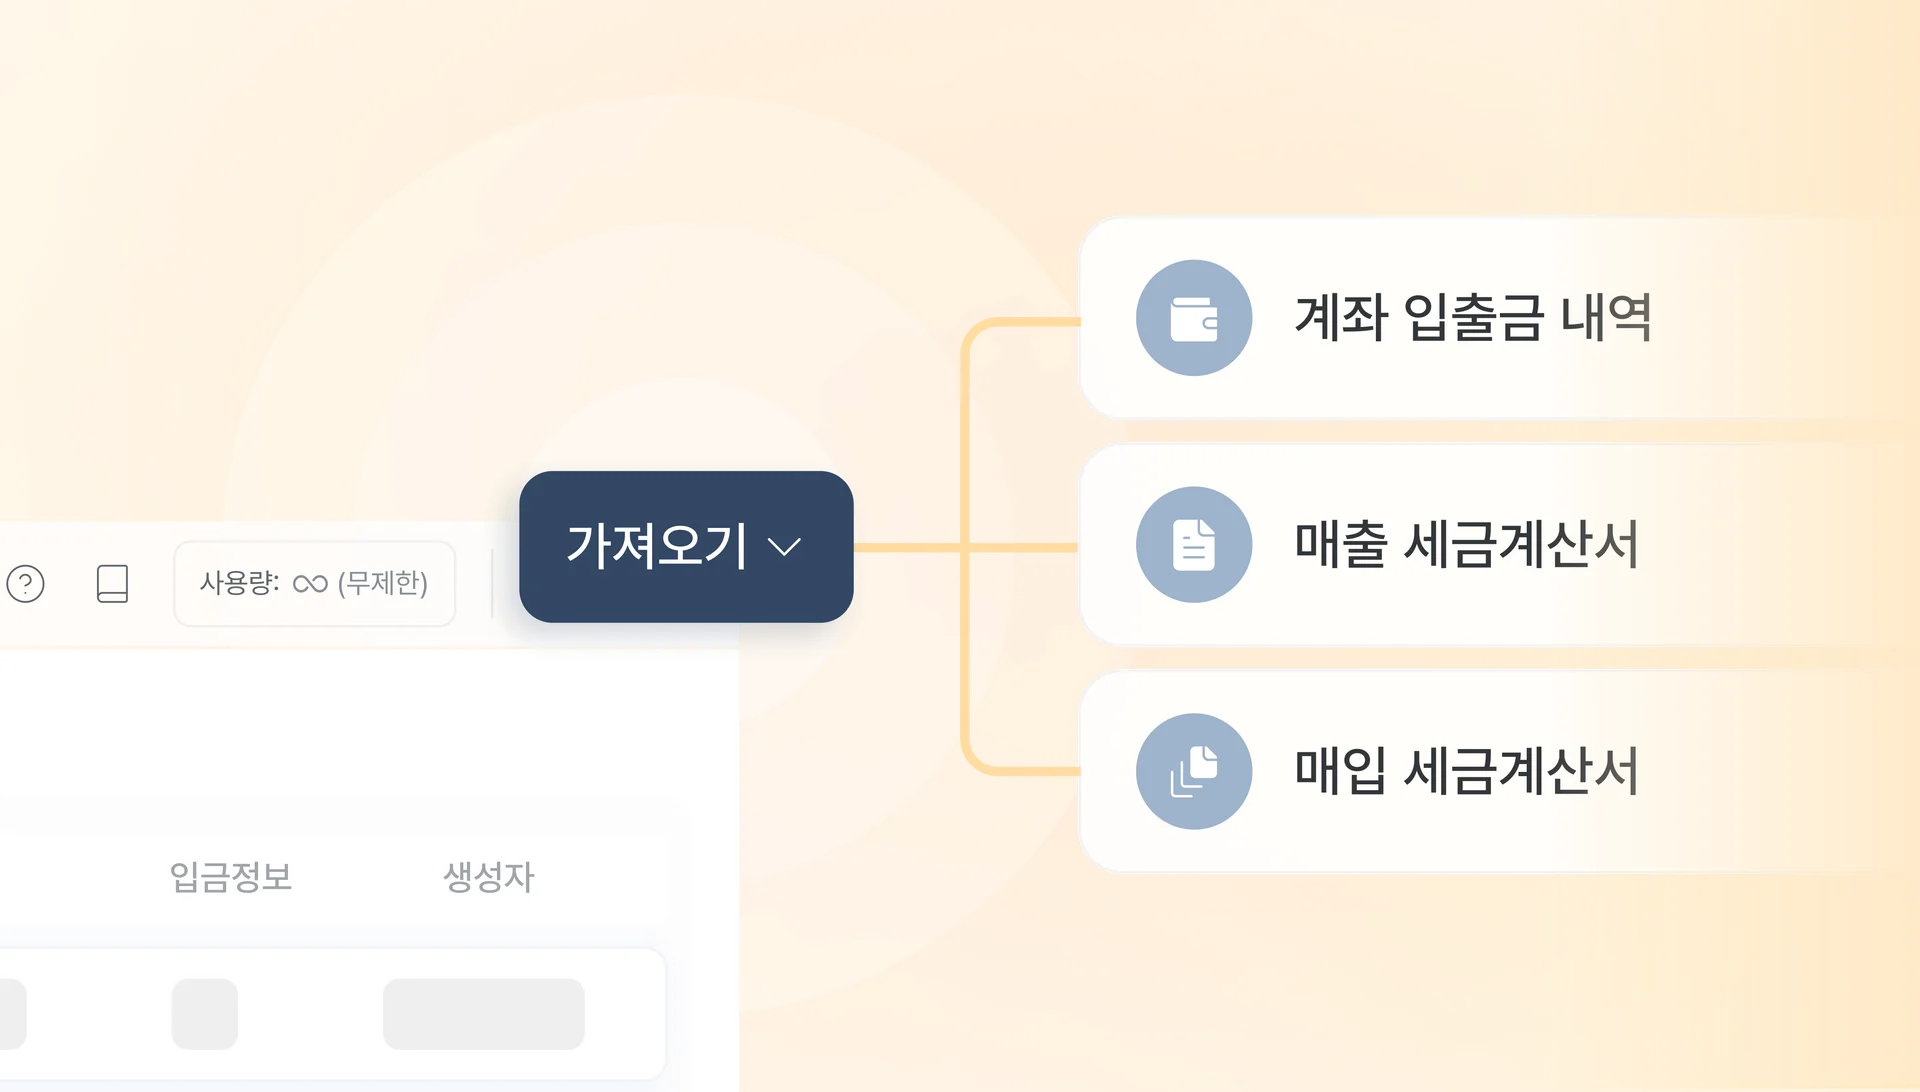1920x1092 pixels.
Task: Expand the 가져오기 dropdown menu
Action: pos(686,546)
